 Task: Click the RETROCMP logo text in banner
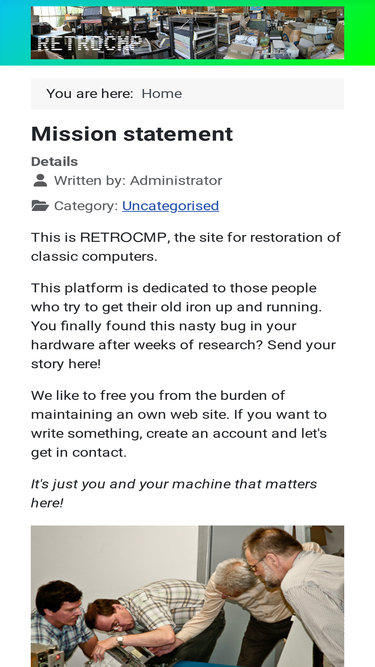pos(90,43)
